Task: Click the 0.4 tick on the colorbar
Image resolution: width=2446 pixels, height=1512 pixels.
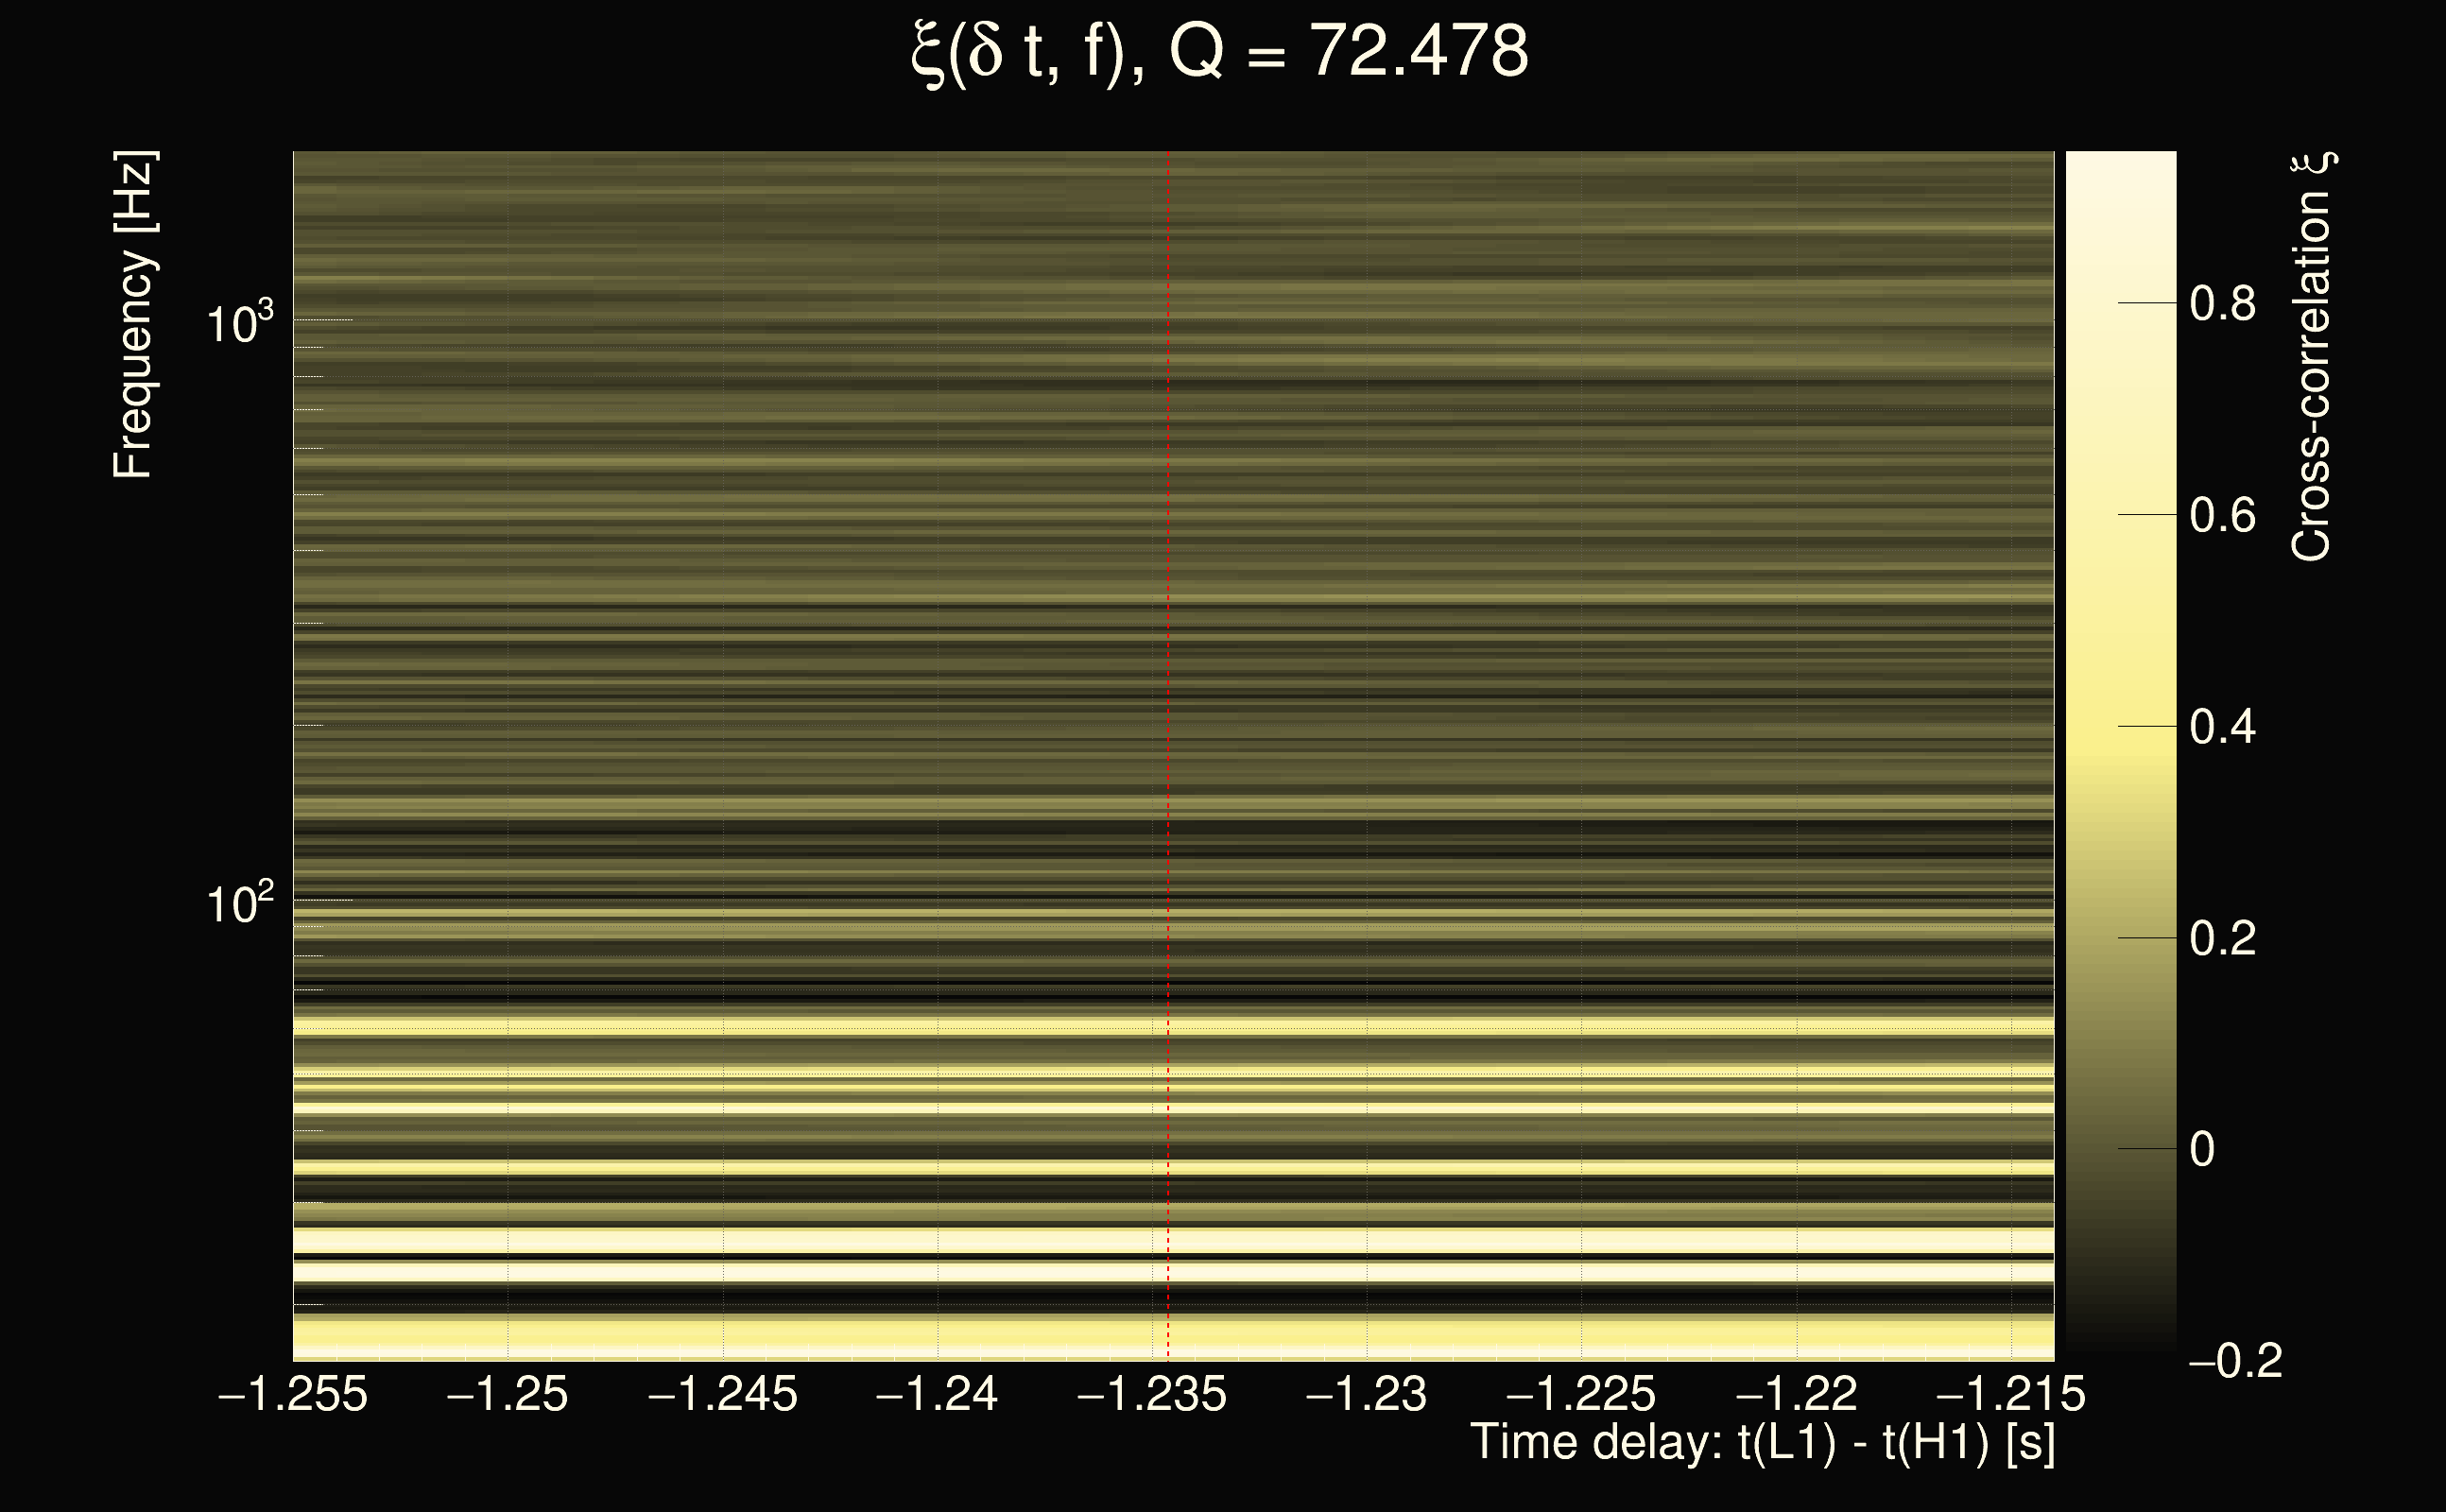Action: point(2222,727)
